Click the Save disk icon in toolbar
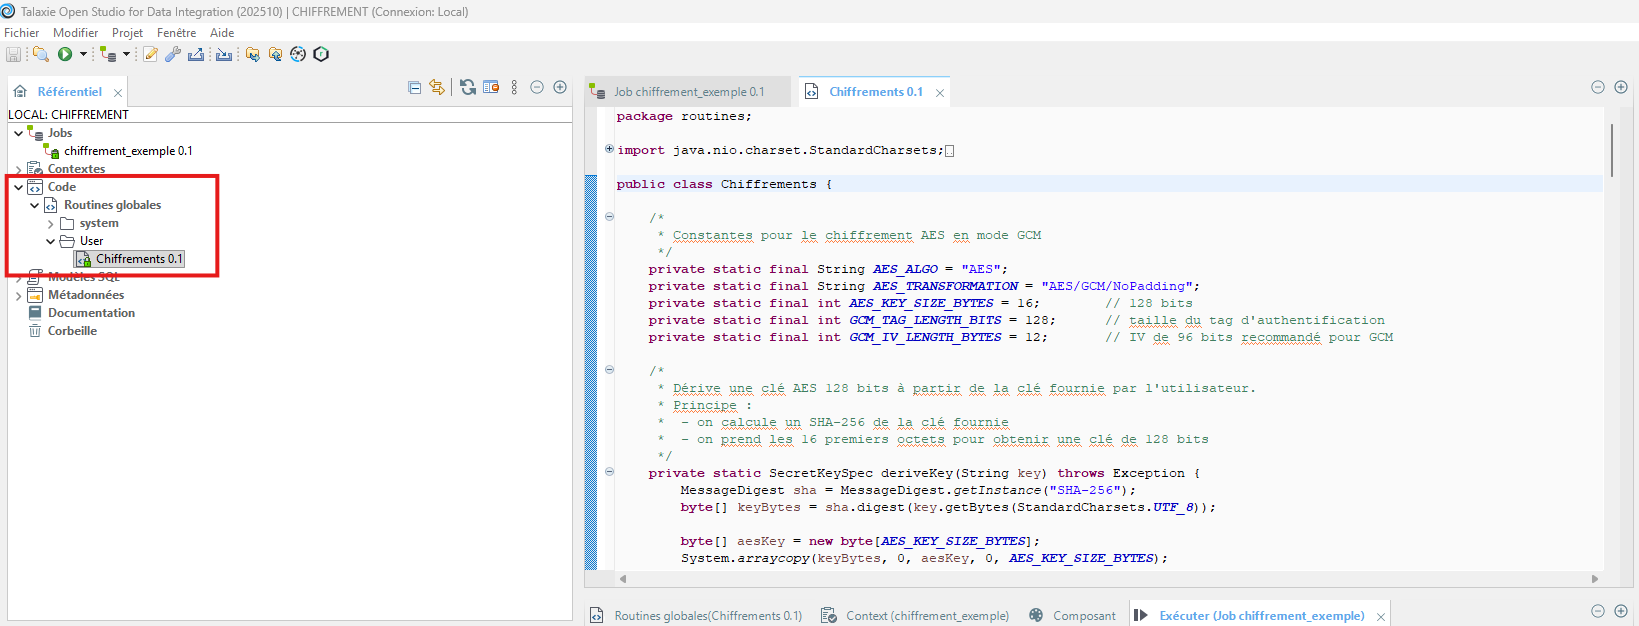 pyautogui.click(x=14, y=54)
